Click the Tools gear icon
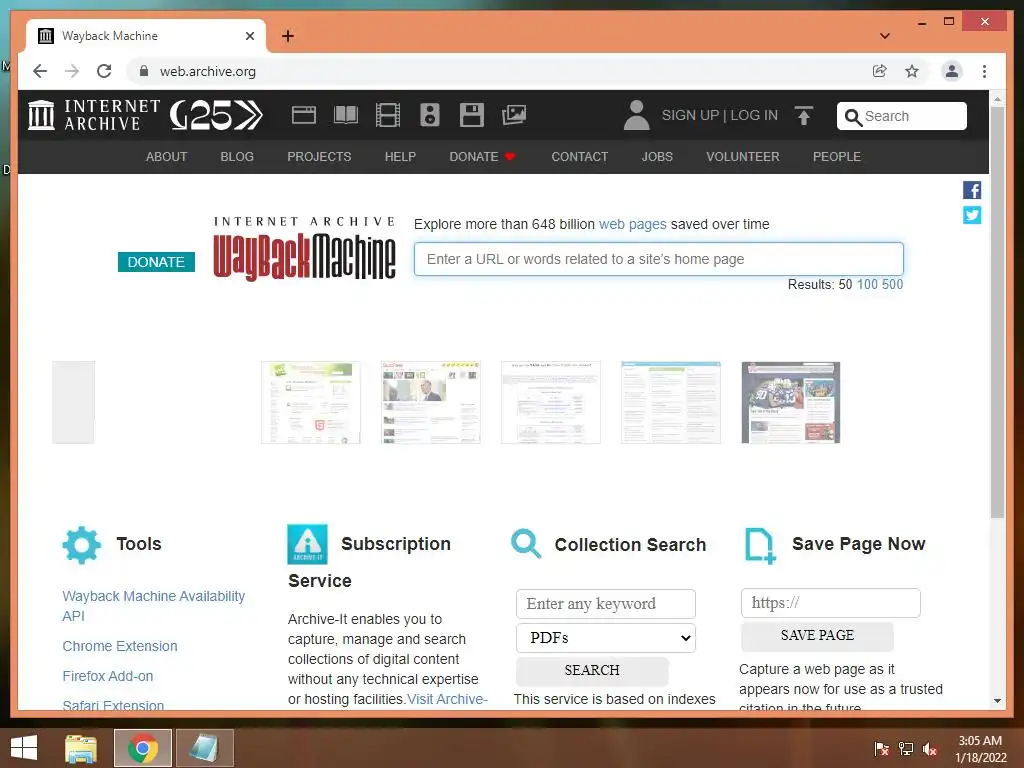Screen dimensions: 1024x768 [82, 545]
